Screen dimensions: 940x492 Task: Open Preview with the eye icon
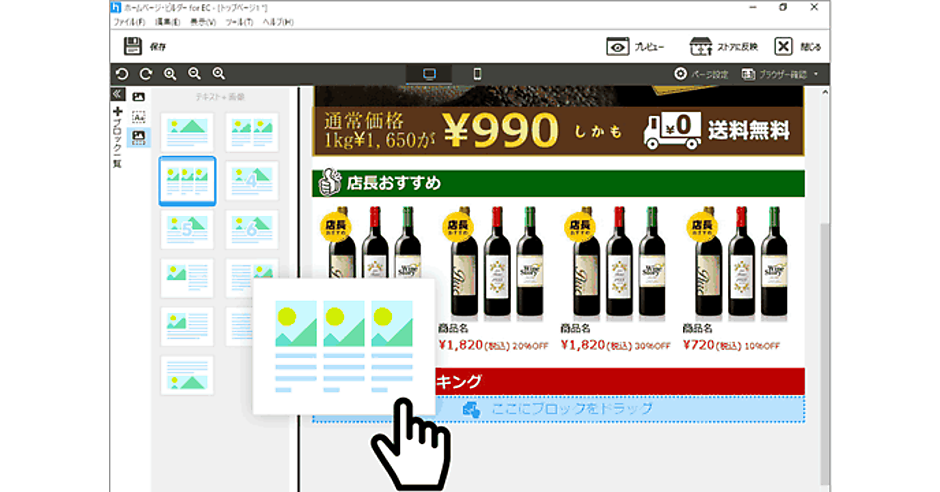coord(618,46)
